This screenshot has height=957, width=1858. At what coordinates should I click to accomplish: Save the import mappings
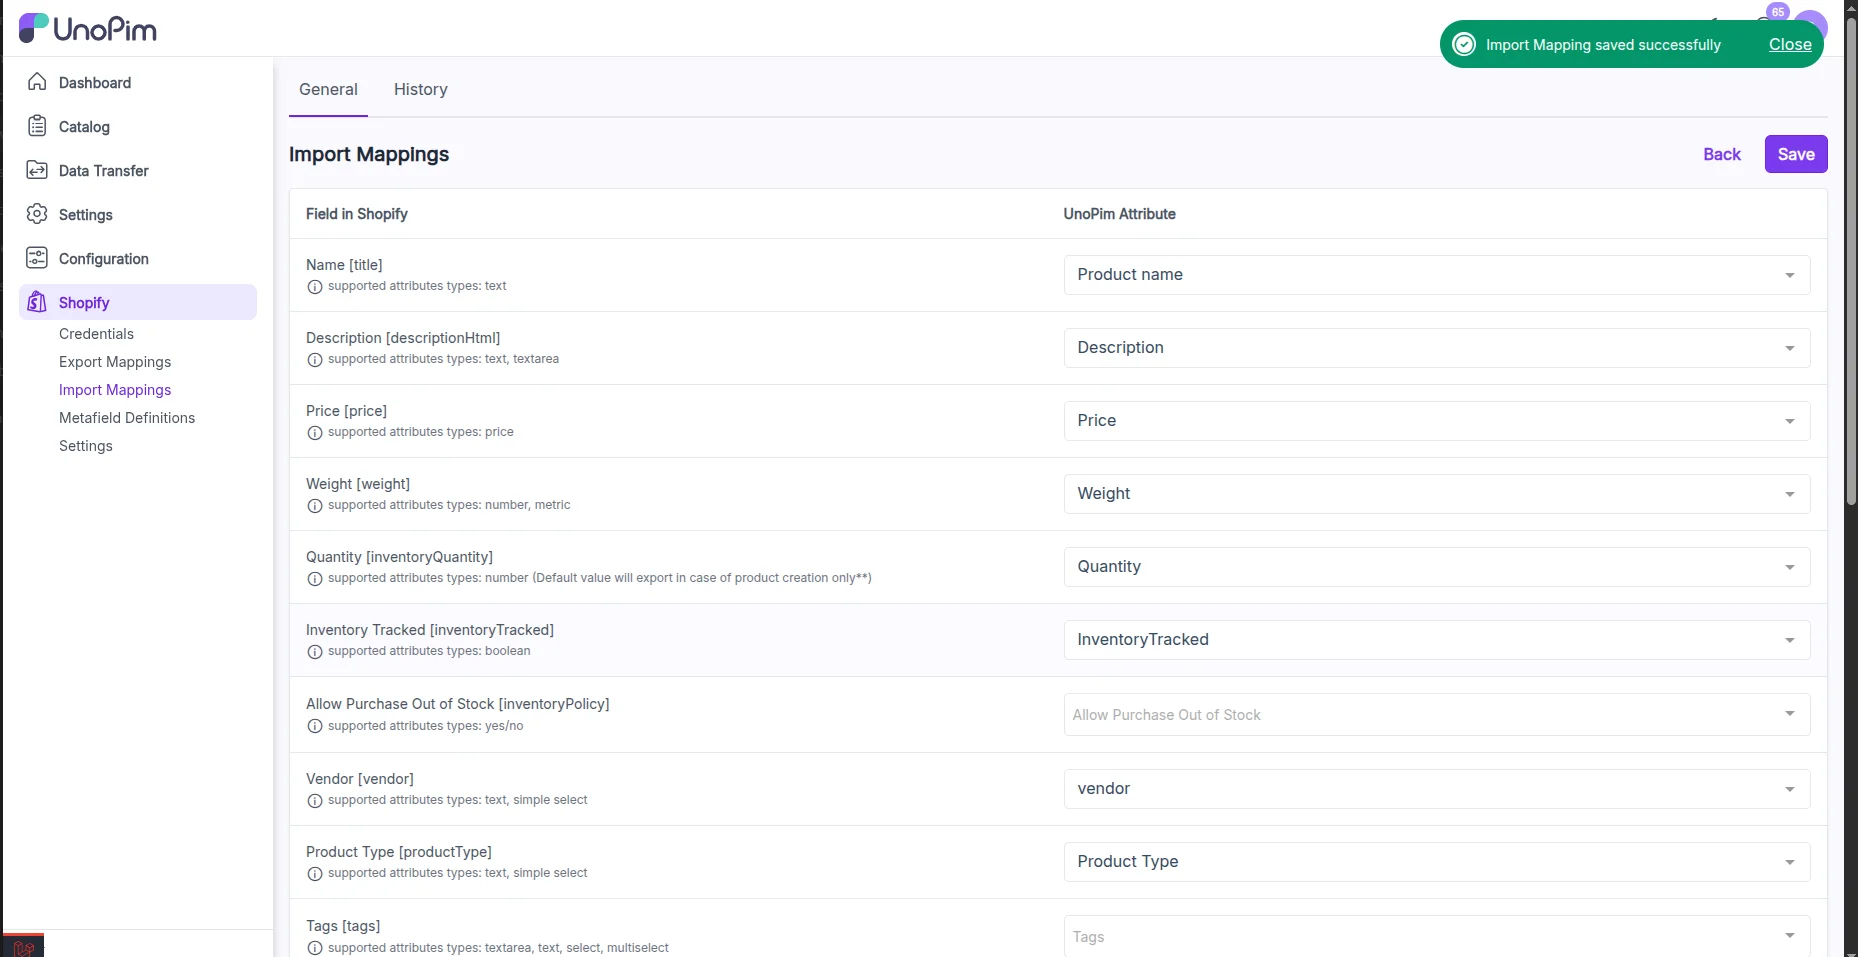[x=1795, y=154]
